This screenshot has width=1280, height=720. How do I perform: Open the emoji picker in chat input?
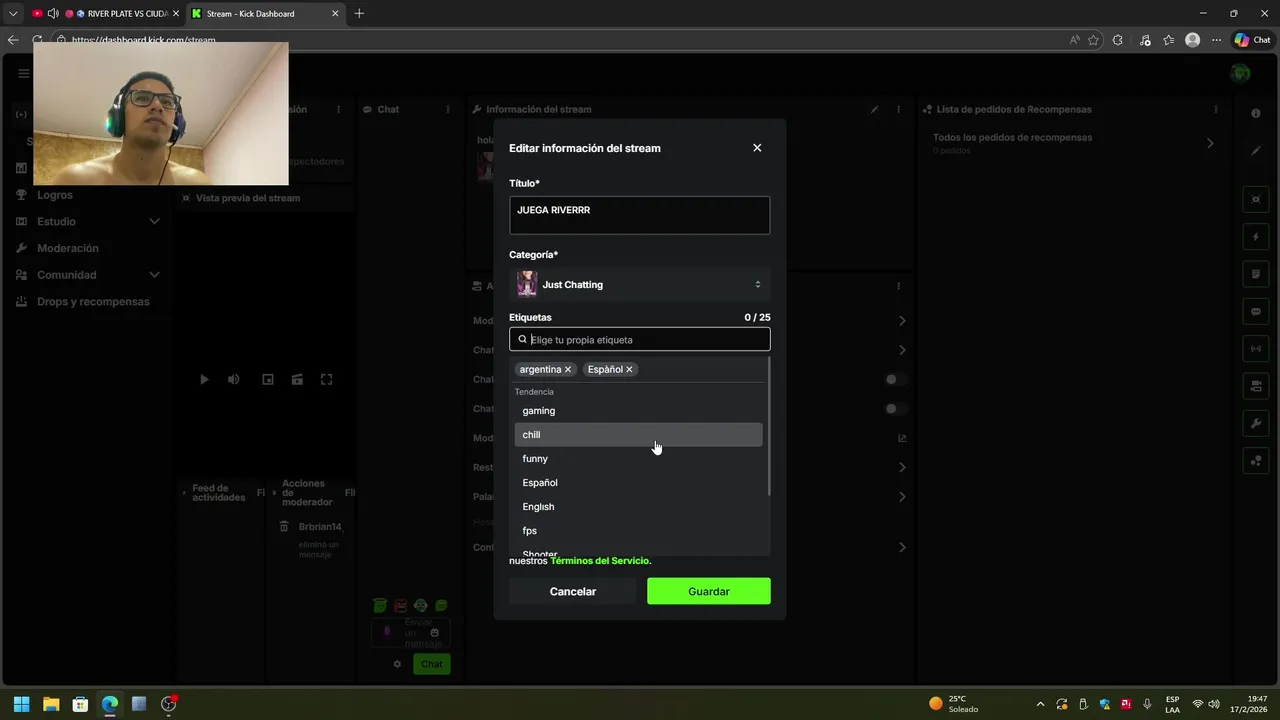[x=435, y=632]
